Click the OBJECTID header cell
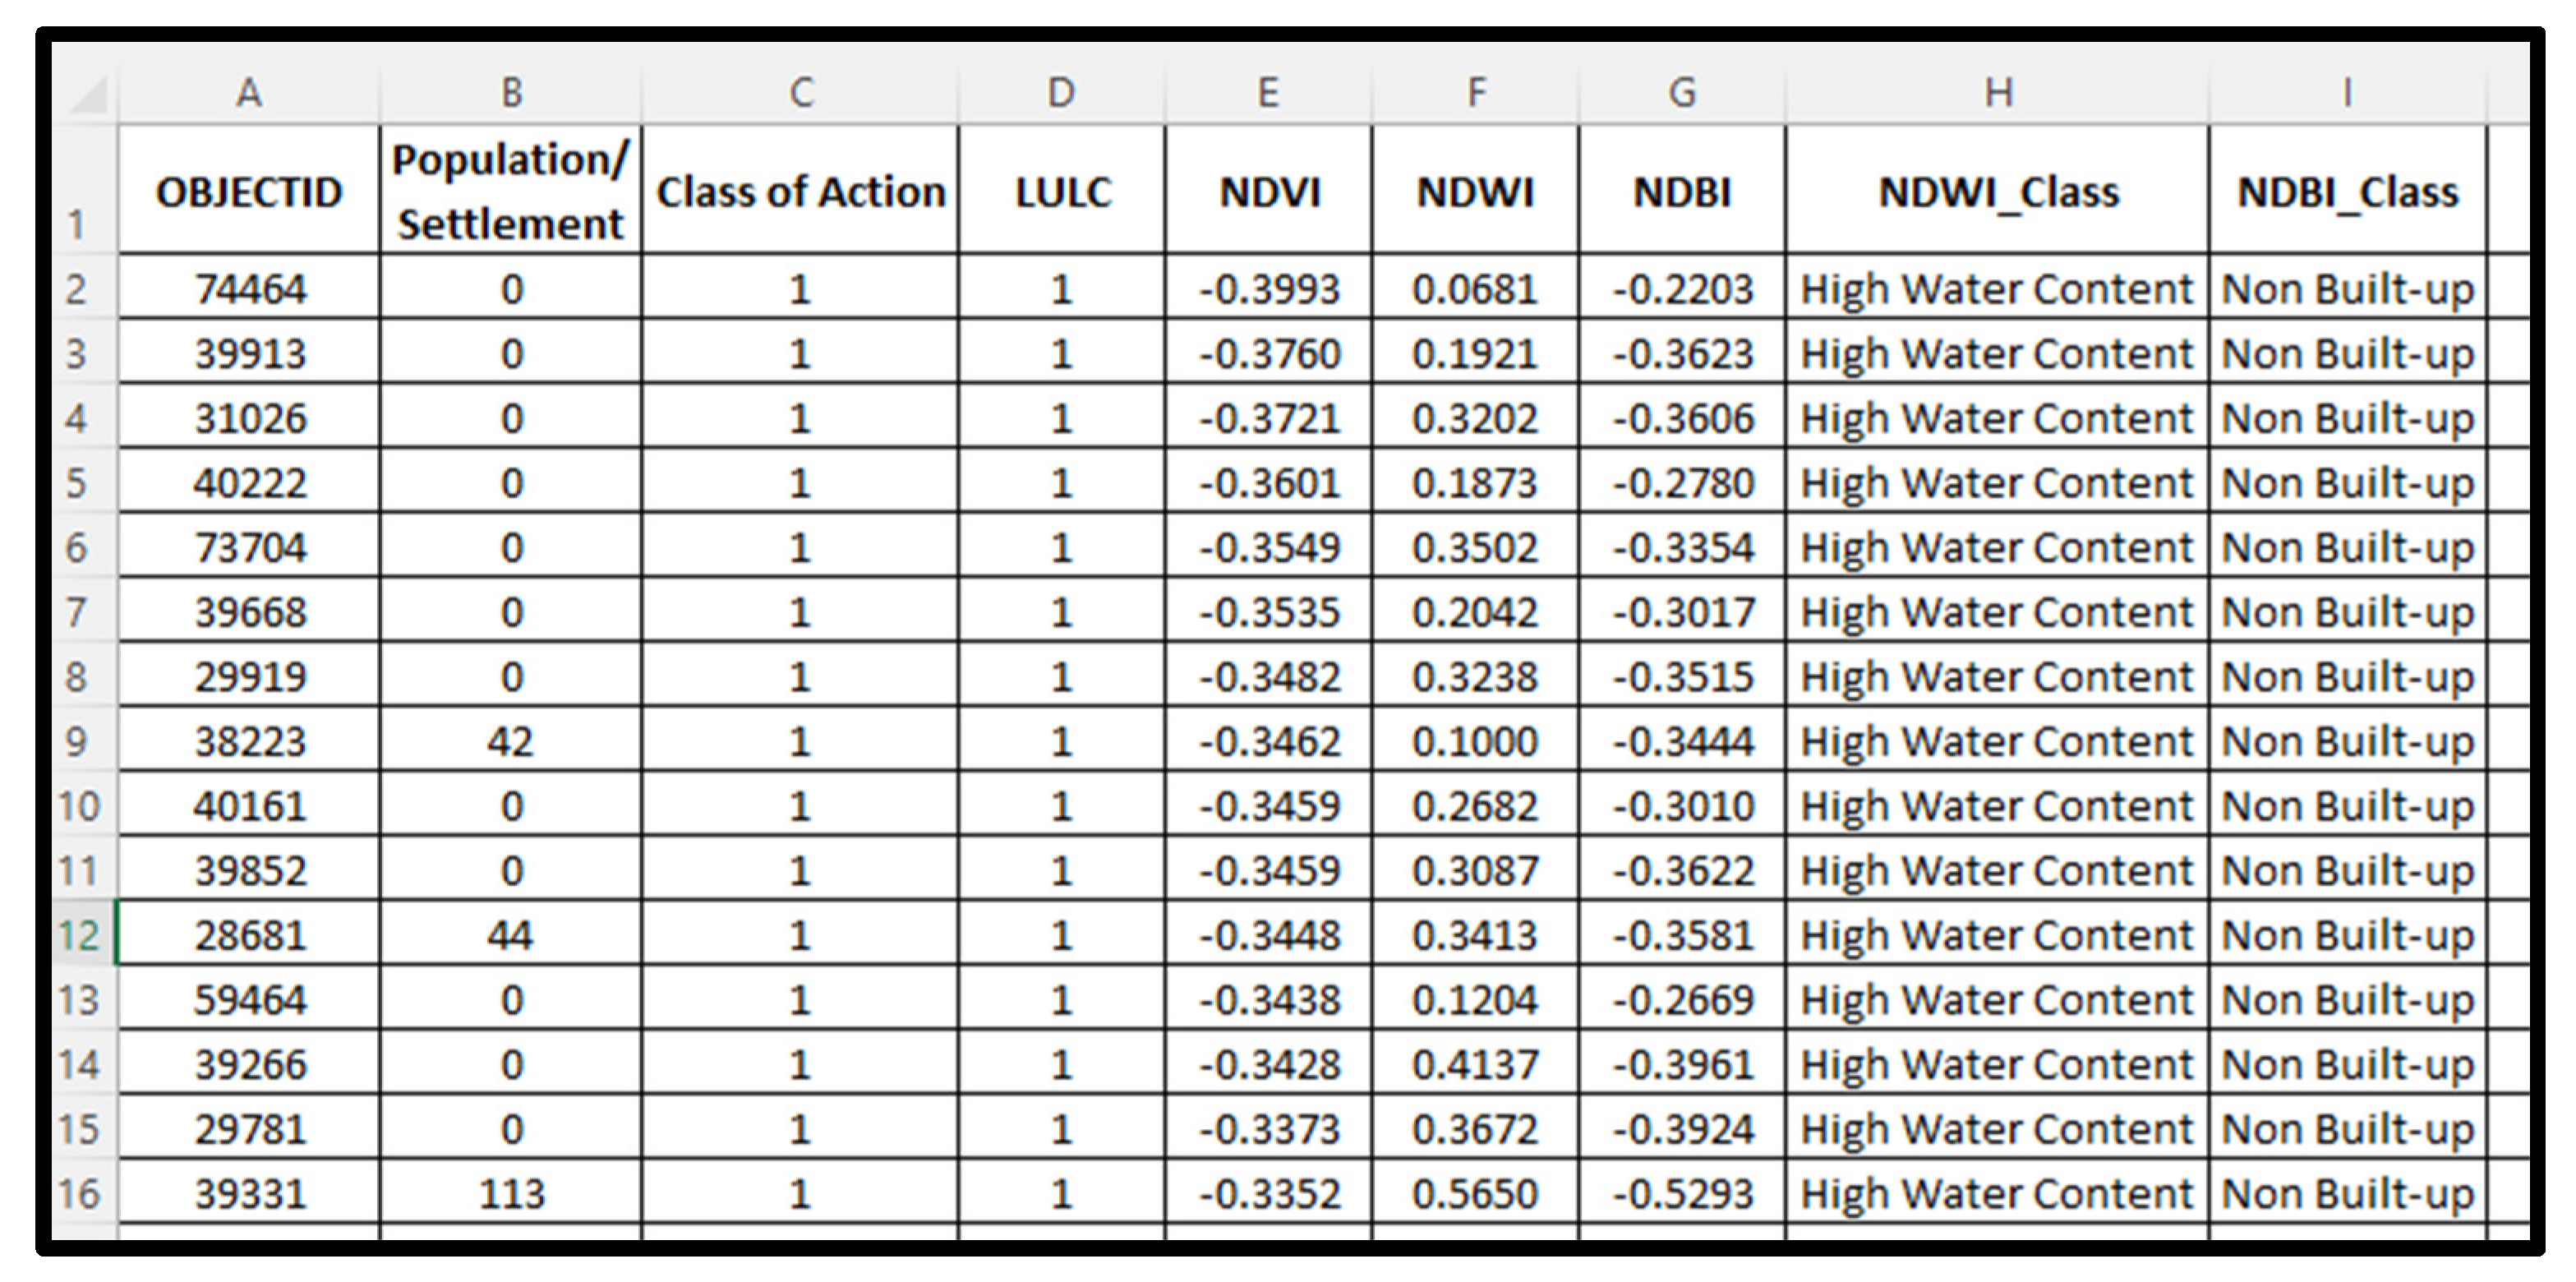 coord(249,191)
